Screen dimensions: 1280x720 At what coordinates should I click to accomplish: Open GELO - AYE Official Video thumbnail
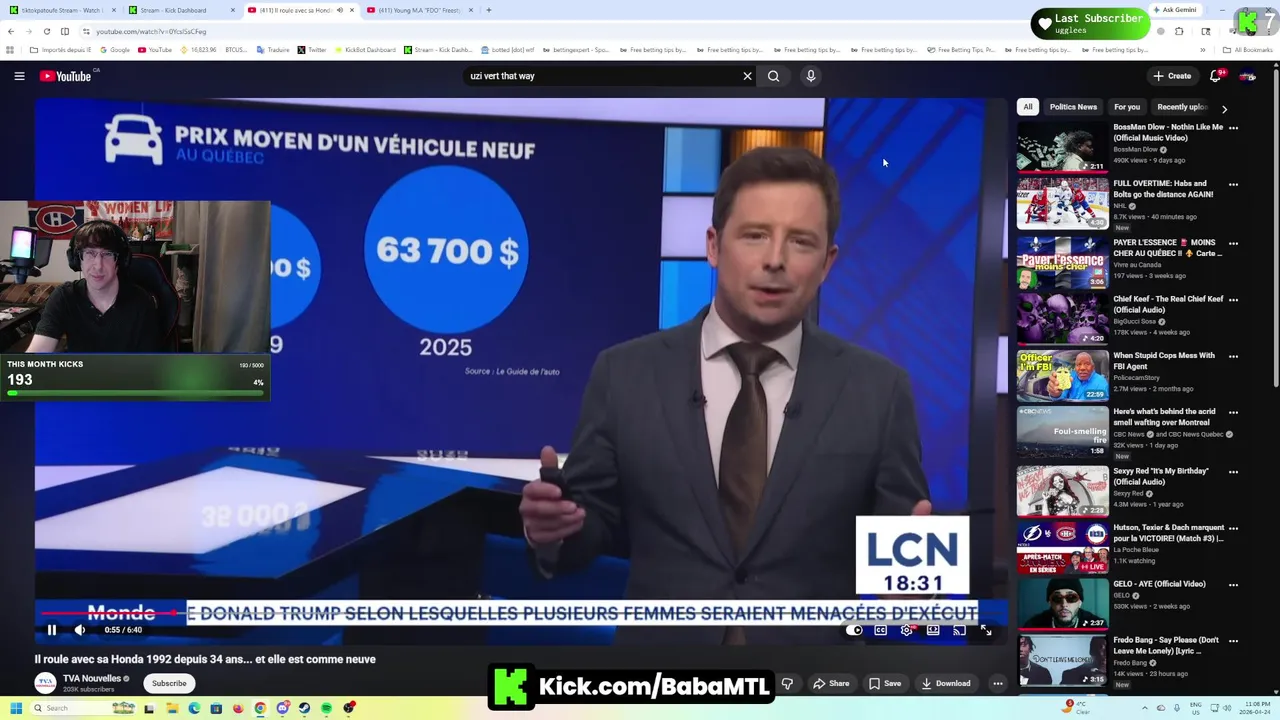(x=1062, y=604)
